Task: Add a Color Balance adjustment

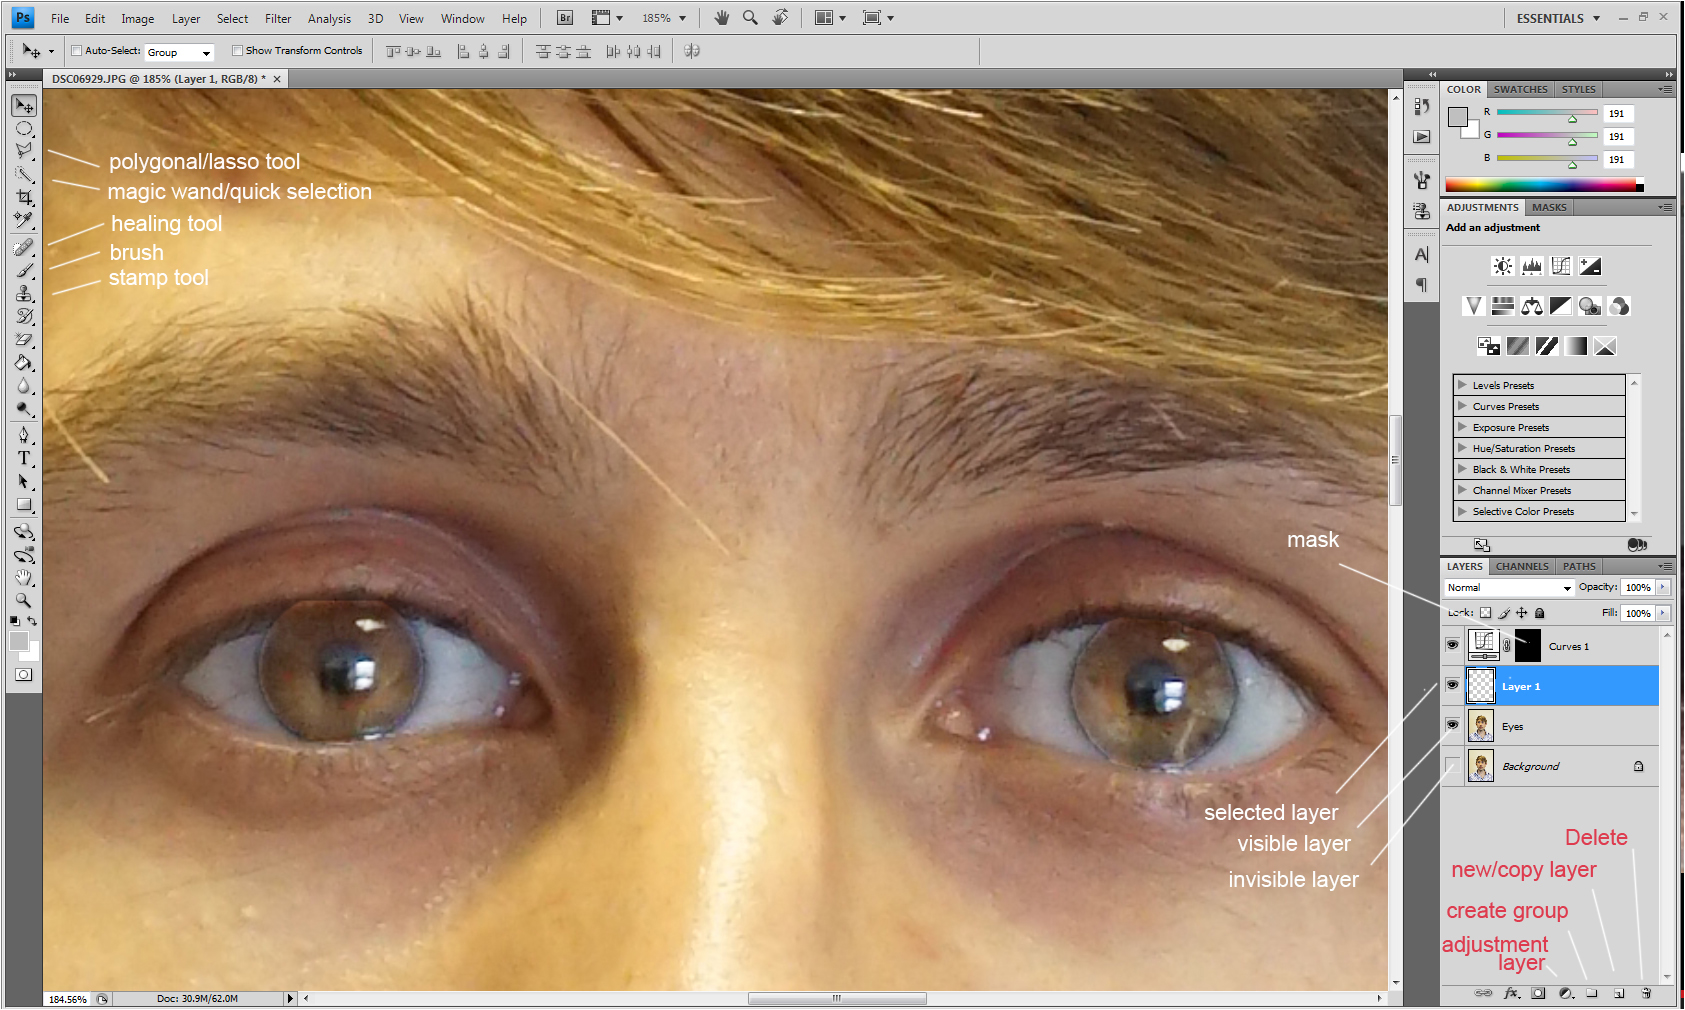Action: [x=1531, y=306]
